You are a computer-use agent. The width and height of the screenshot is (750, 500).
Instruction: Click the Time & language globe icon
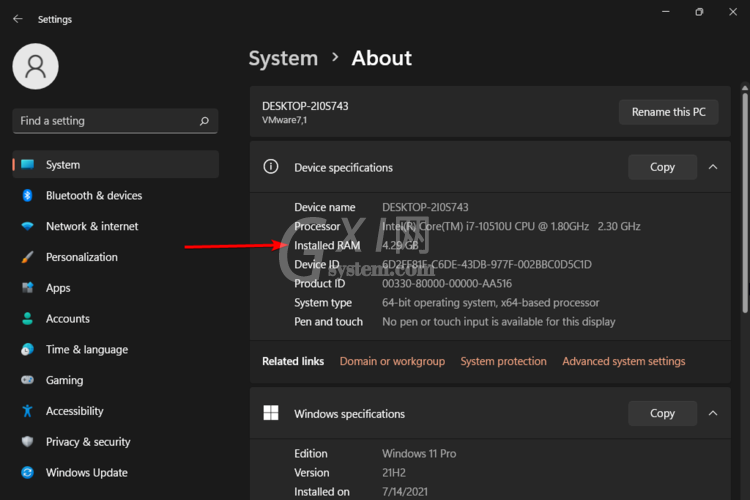(28, 349)
